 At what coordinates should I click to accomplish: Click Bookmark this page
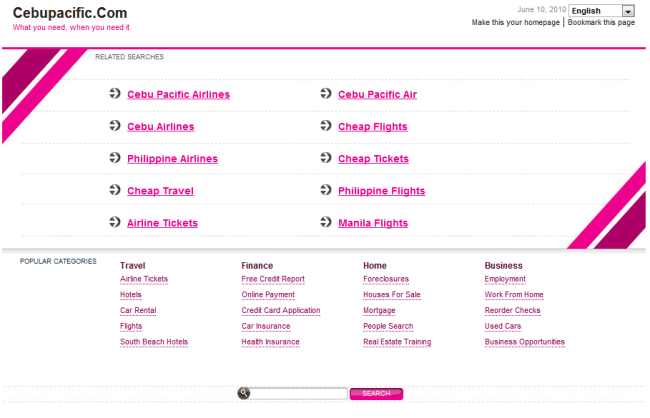(601, 22)
